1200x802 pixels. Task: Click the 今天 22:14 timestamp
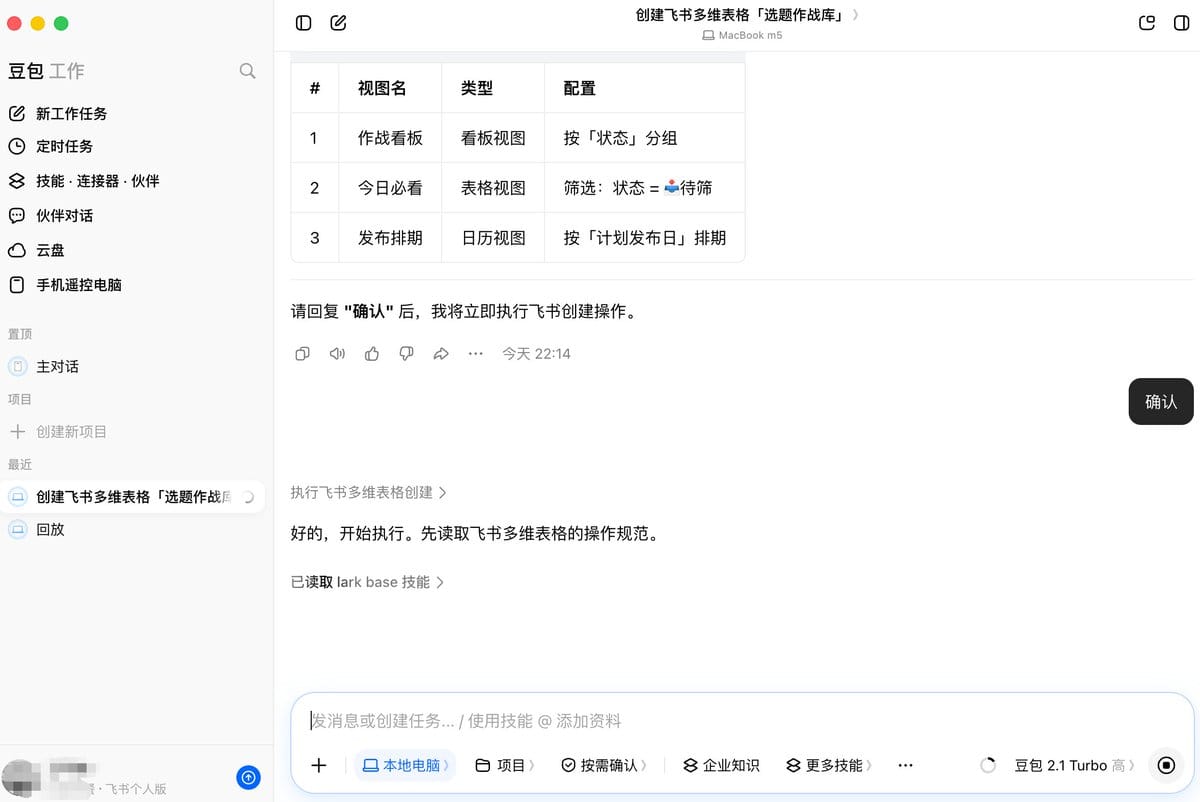(536, 354)
